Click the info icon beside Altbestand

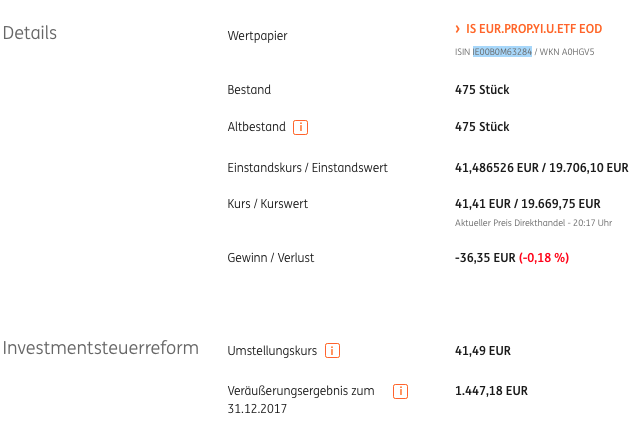300,127
